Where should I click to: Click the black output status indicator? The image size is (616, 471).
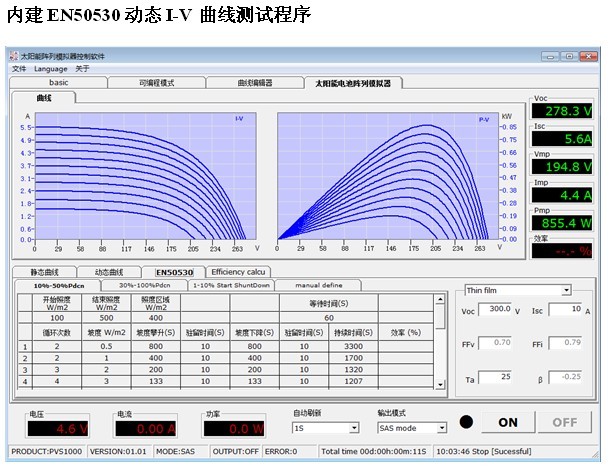pos(466,422)
